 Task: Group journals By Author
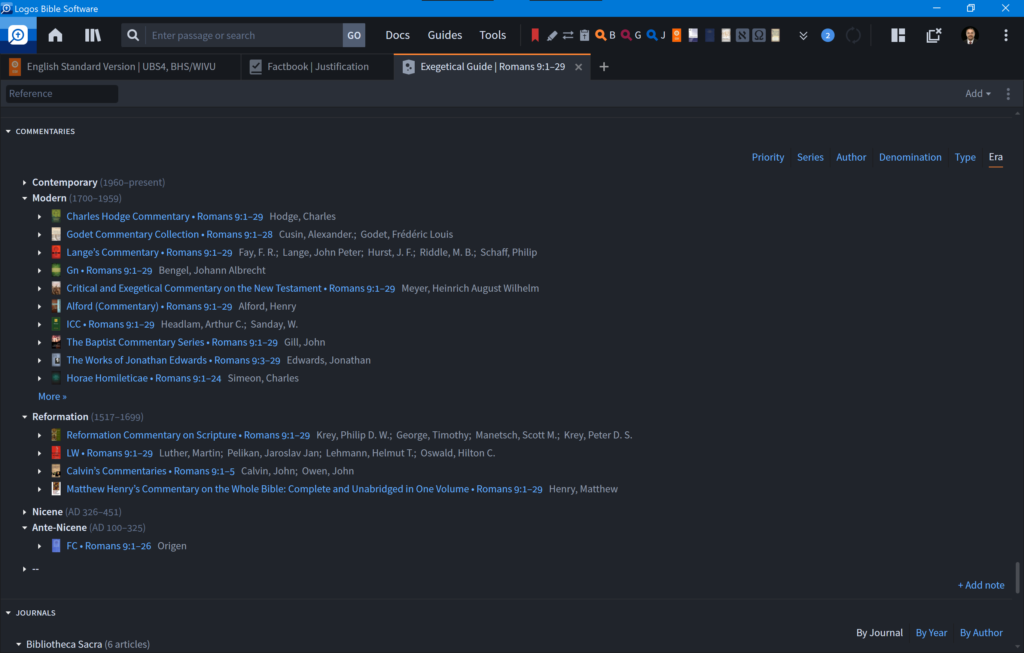coord(981,633)
